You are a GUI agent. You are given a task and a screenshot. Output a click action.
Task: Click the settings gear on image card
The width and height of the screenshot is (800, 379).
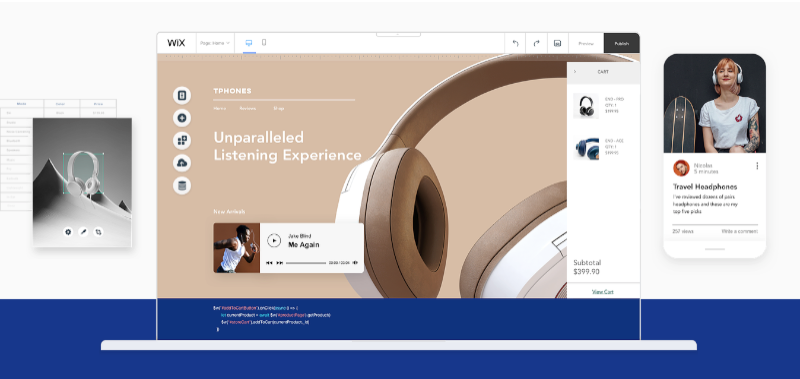[68, 232]
